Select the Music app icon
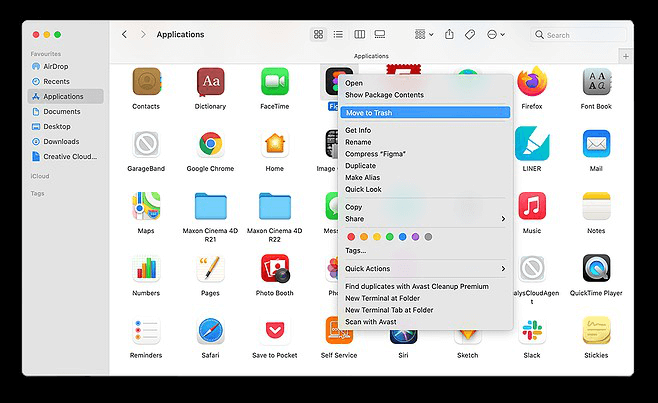This screenshot has height=403, width=658. pyautogui.click(x=532, y=206)
